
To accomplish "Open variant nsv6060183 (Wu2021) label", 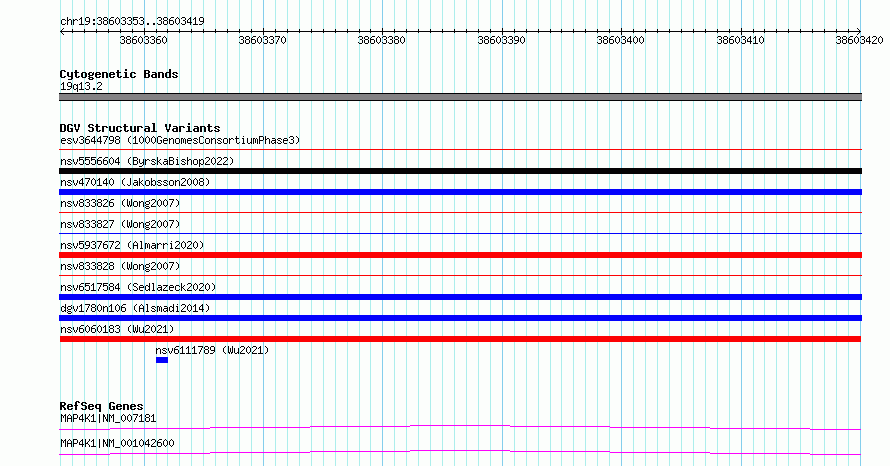I will pos(117,329).
